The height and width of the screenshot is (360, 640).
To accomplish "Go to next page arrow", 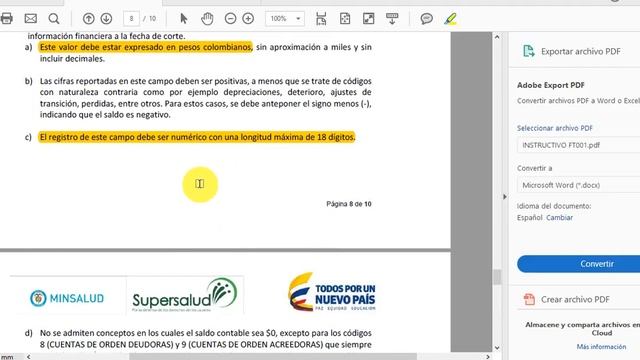I will (106, 18).
